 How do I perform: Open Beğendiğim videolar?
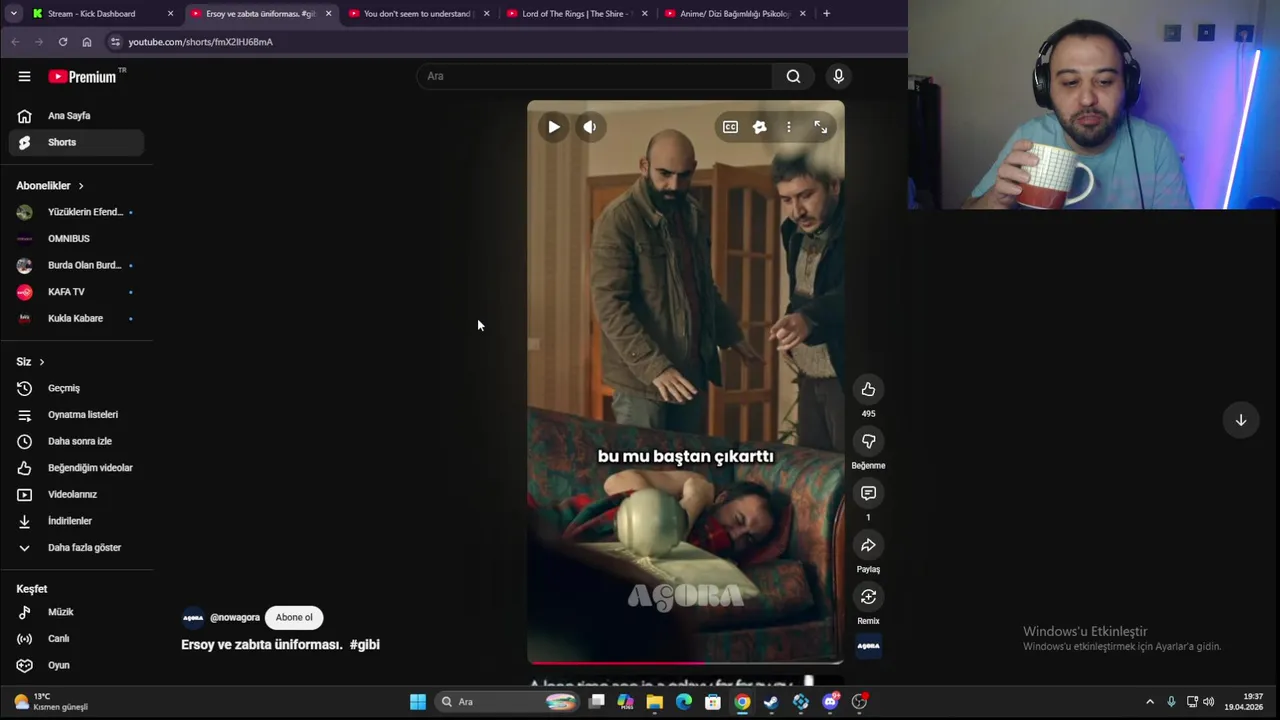click(x=77, y=468)
